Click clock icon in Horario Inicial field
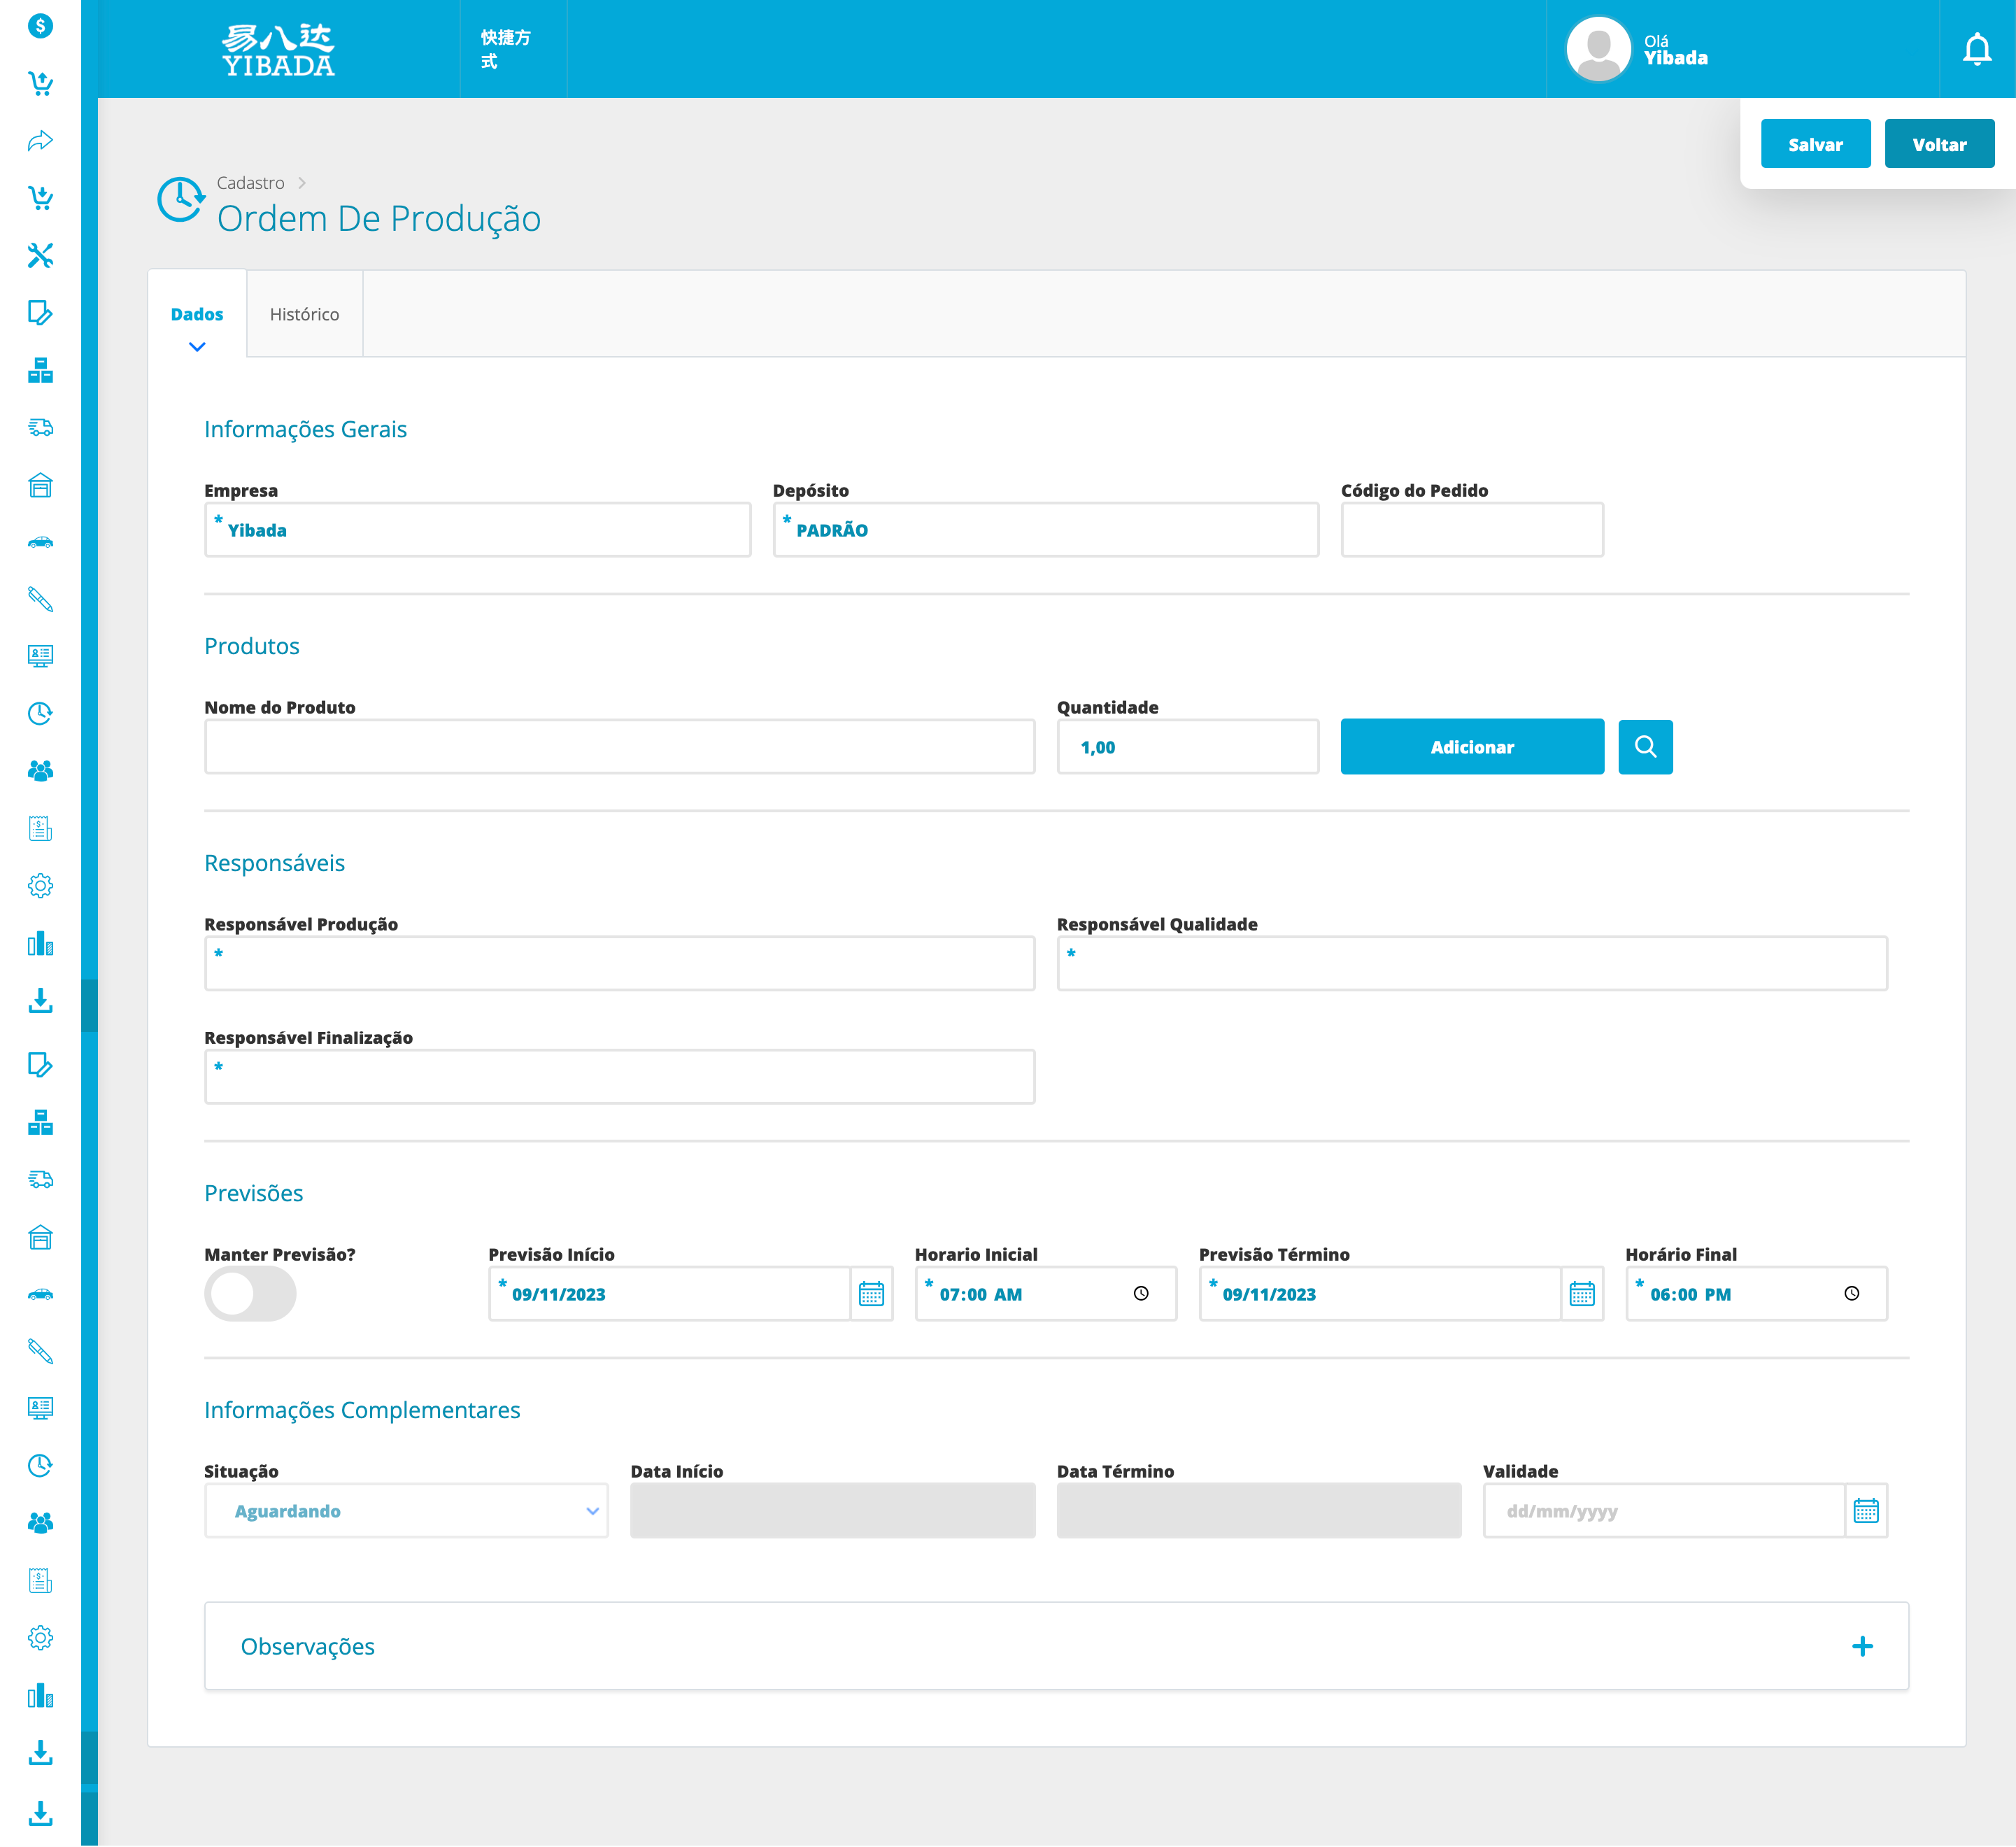 point(1141,1294)
